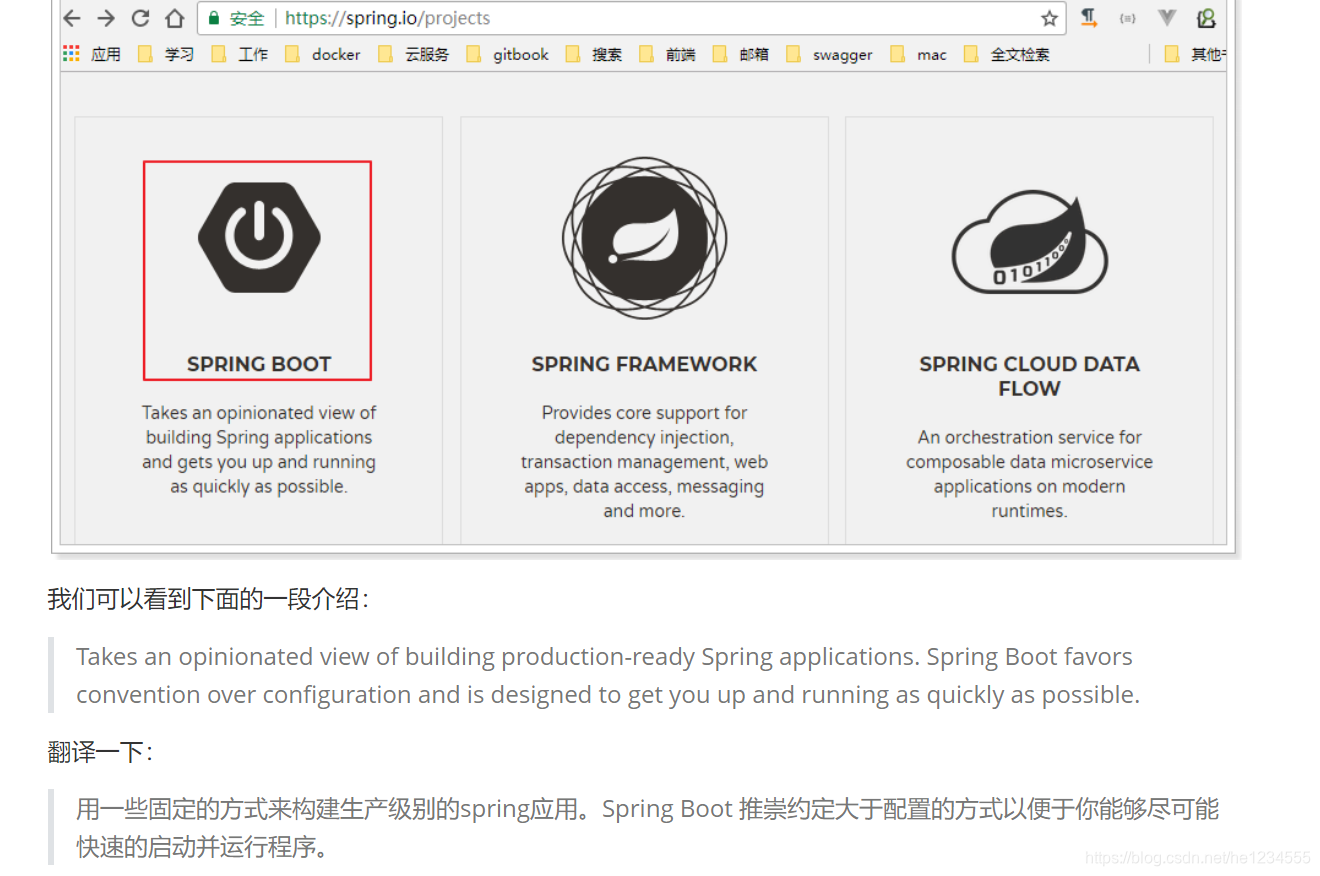Open the curly braces extension icon
This screenshot has width=1320, height=876.
click(x=1127, y=18)
